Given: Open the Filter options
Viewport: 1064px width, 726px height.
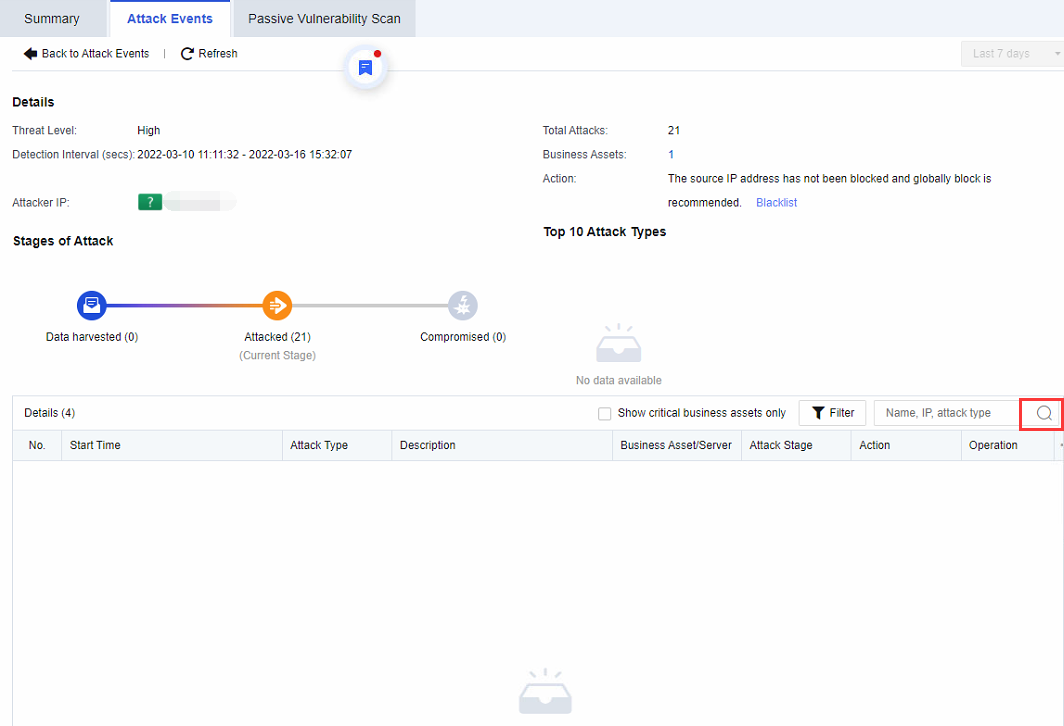Looking at the screenshot, I should [x=832, y=413].
